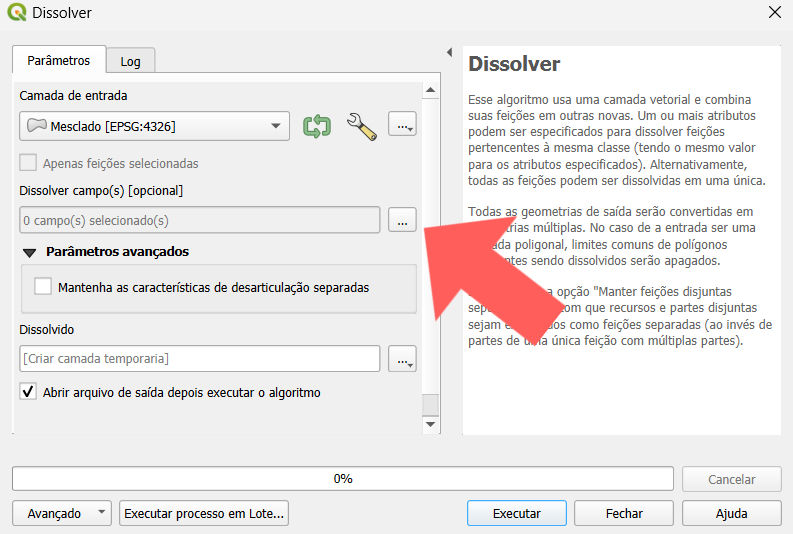This screenshot has height=534, width=793.
Task: Close the Dissolver dialog window
Action: tap(775, 12)
